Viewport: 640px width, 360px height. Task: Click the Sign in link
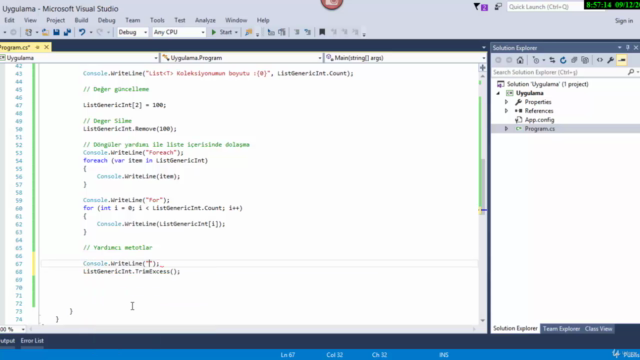click(624, 21)
